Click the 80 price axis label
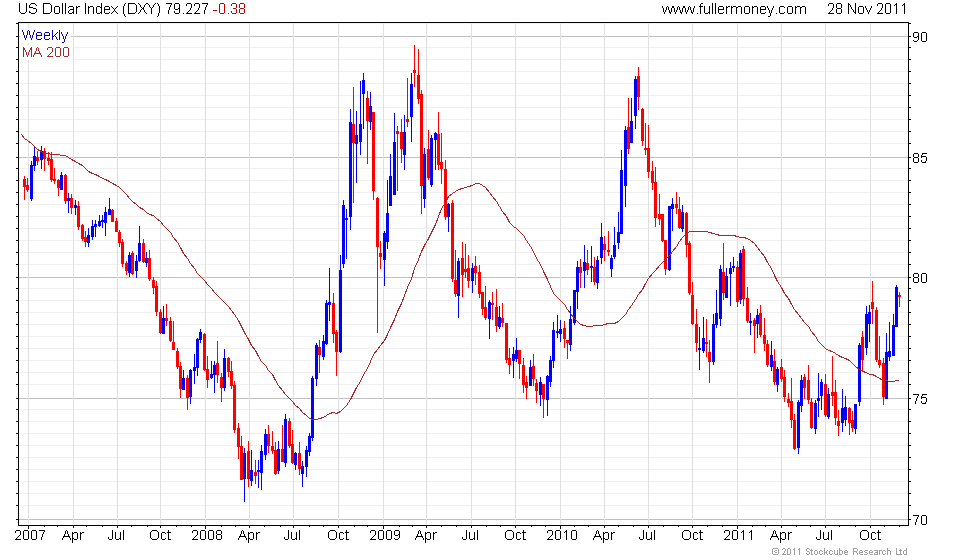Viewport: 960px width, 560px height. [x=920, y=278]
